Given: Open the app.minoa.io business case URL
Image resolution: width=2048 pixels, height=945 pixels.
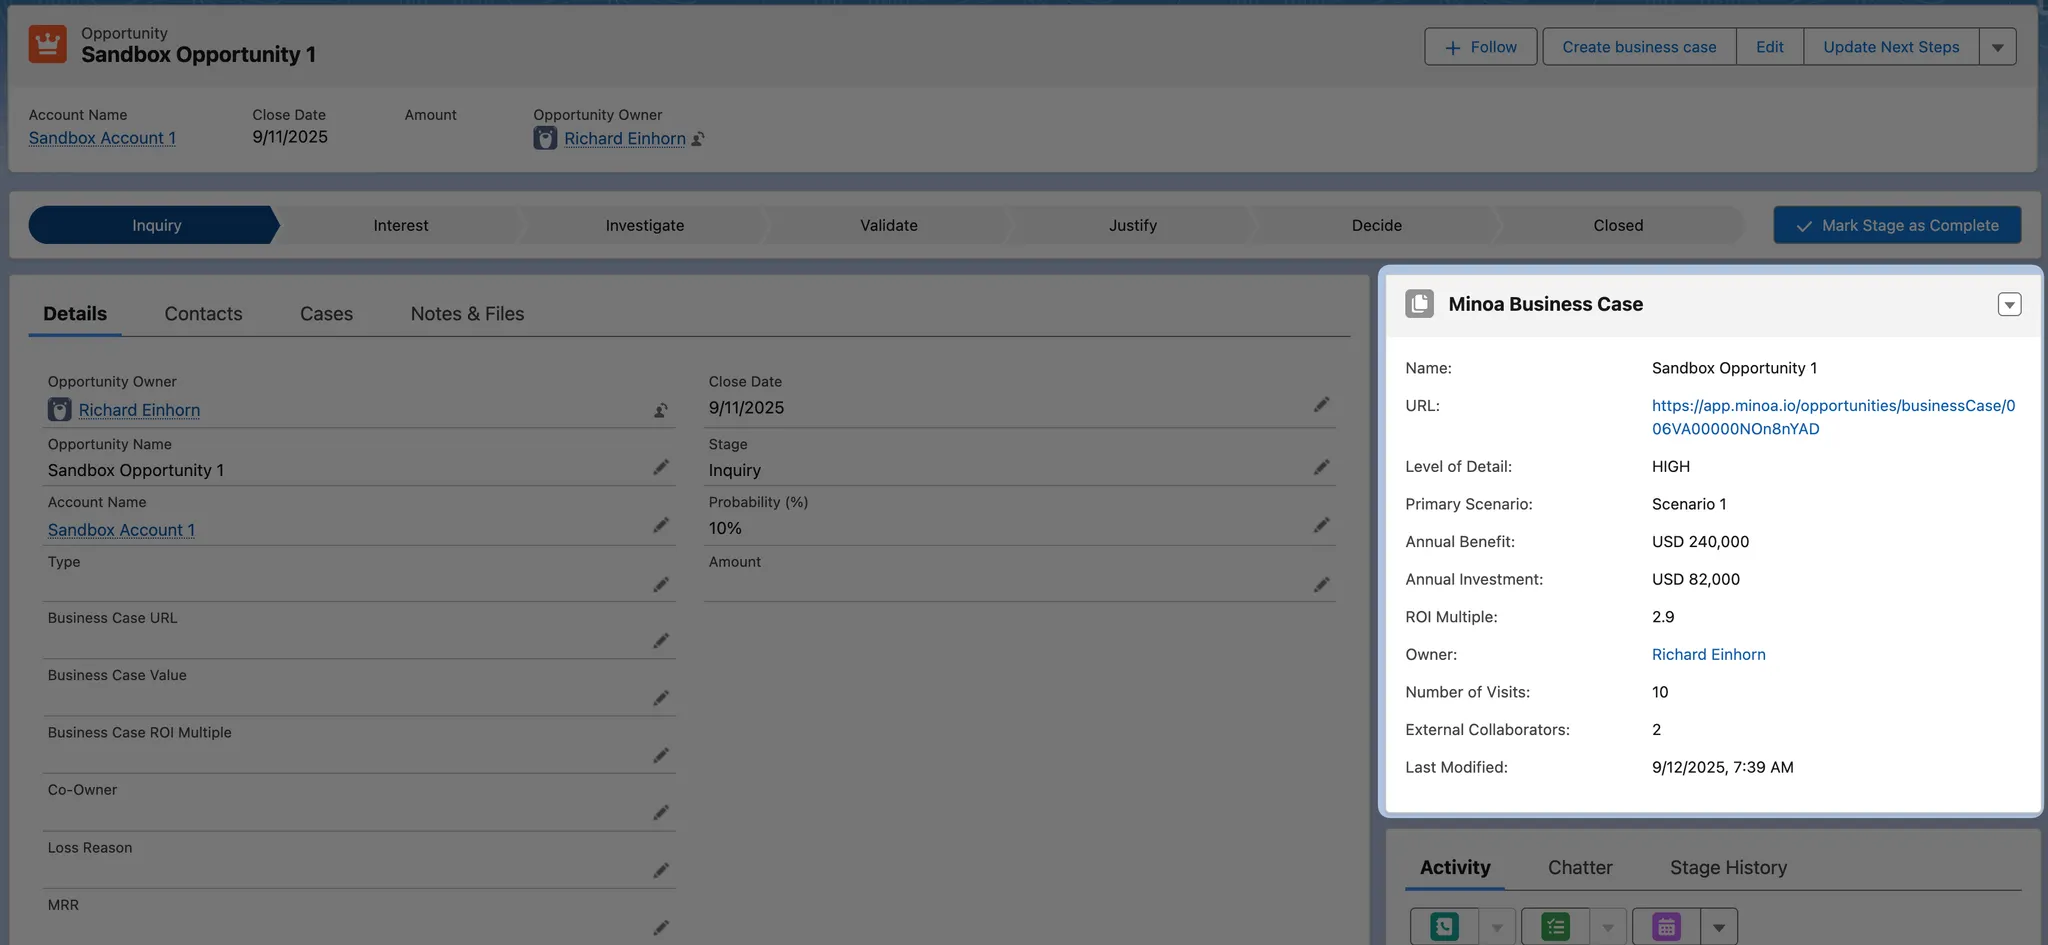Looking at the screenshot, I should (x=1833, y=417).
